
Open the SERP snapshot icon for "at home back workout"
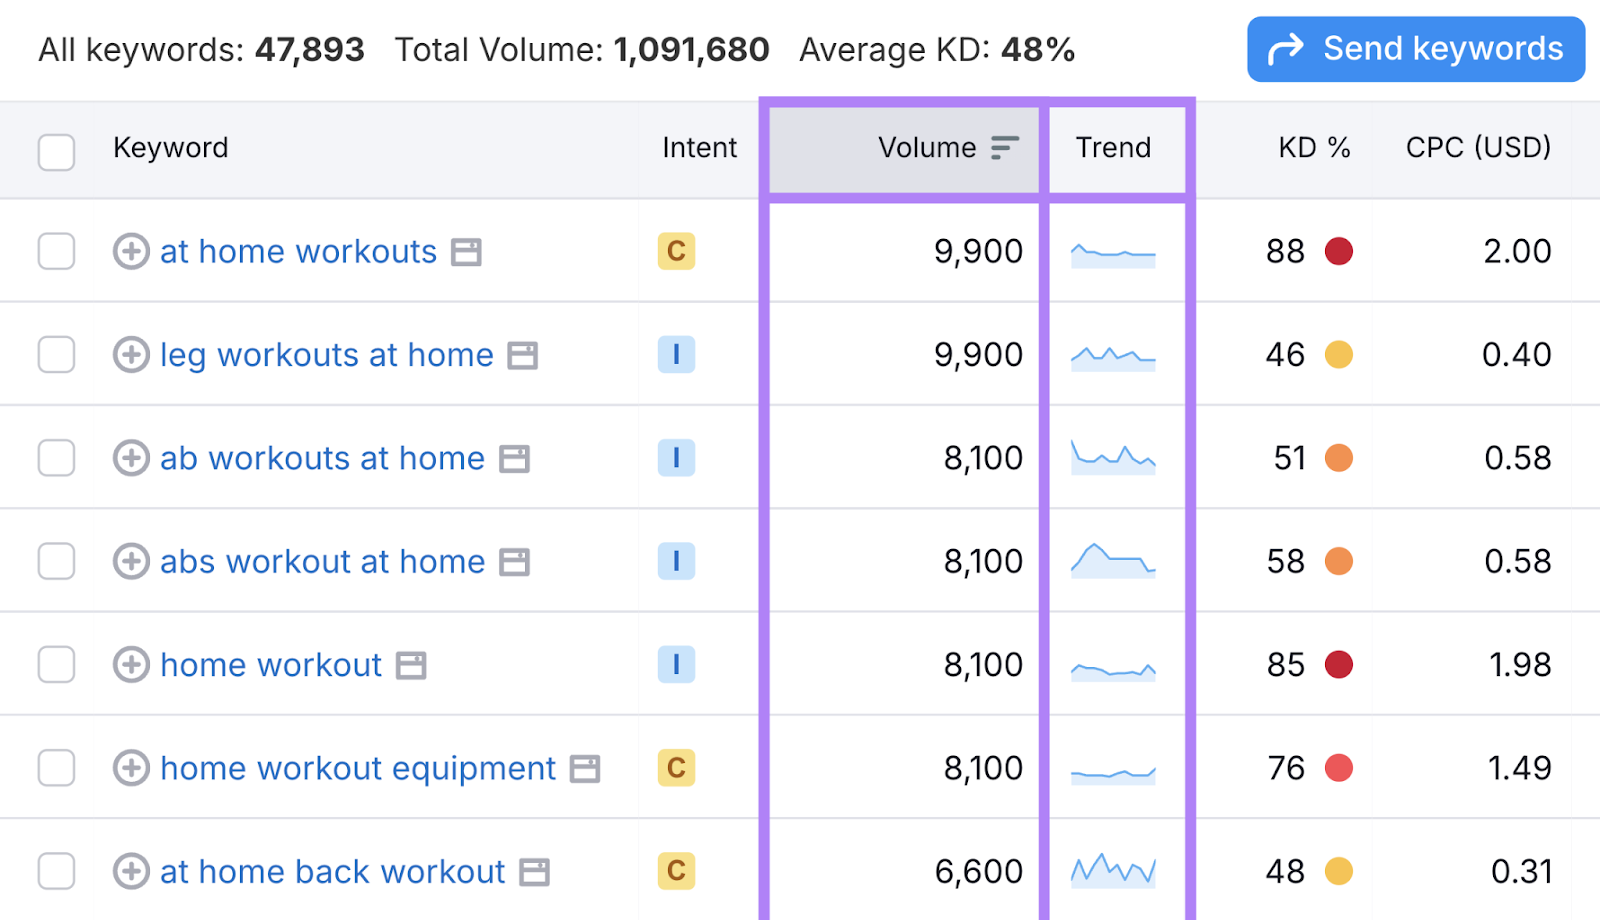tap(536, 870)
